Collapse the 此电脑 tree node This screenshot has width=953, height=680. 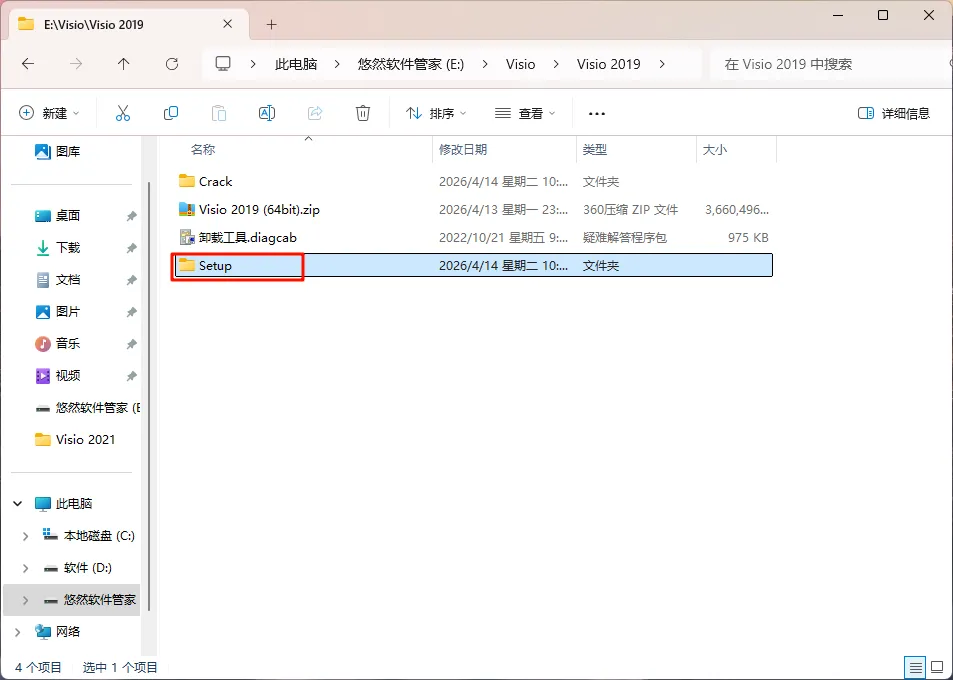click(x=18, y=504)
